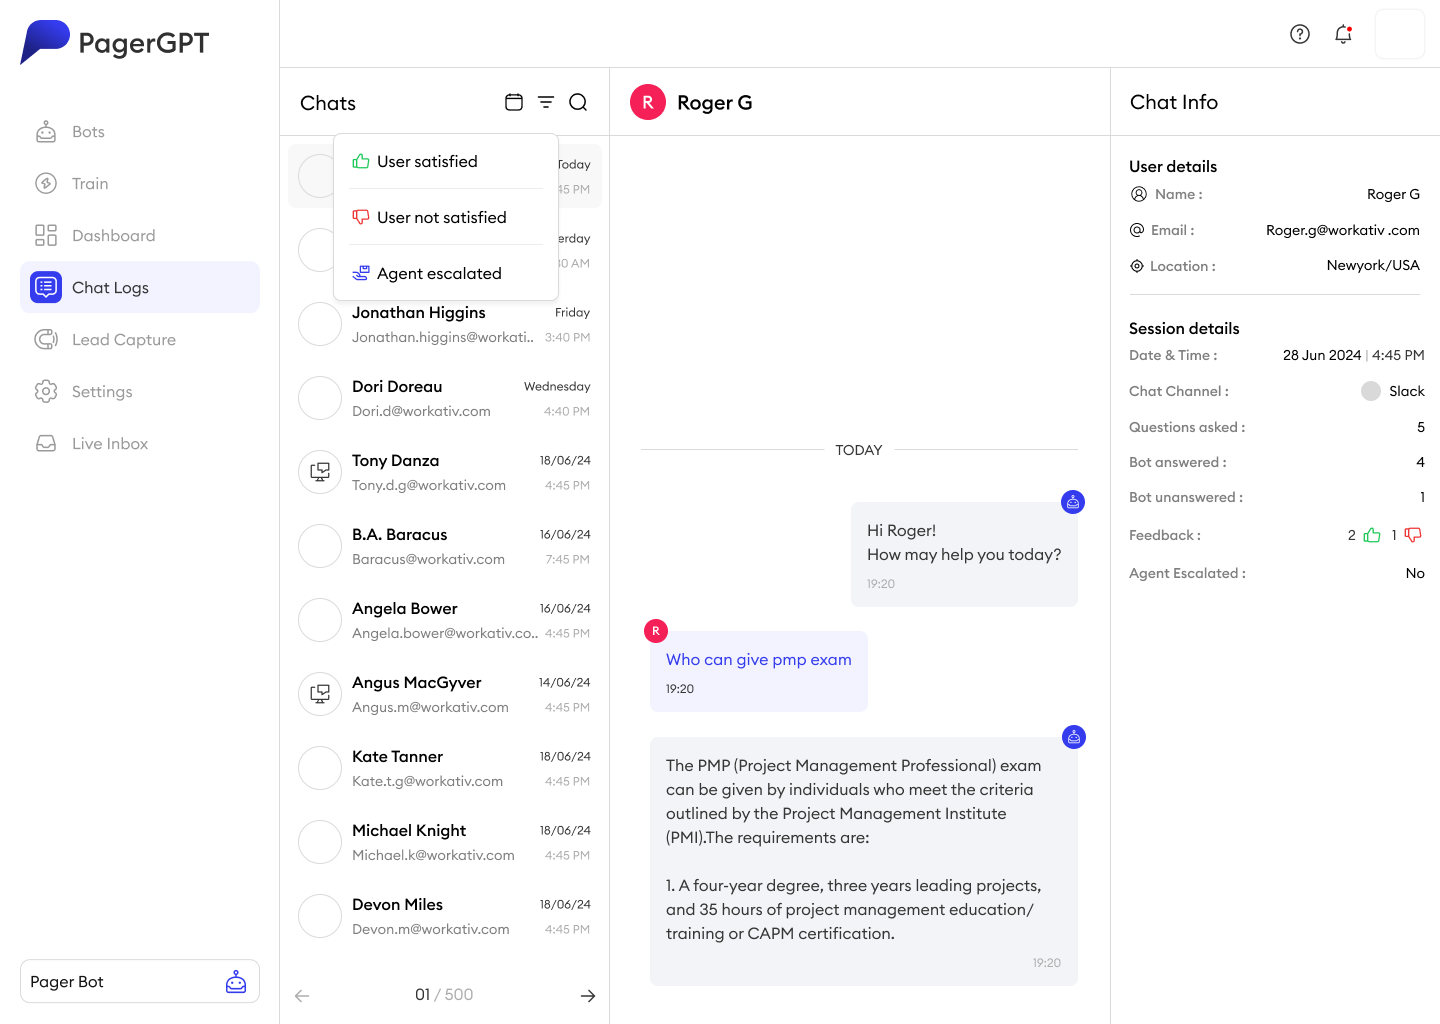Go to next page of chats
The width and height of the screenshot is (1440, 1024).
point(588,995)
